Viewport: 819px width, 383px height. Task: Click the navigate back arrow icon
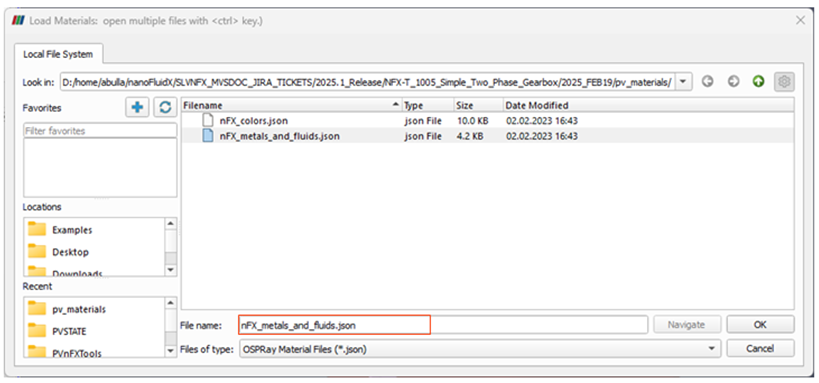(x=707, y=82)
